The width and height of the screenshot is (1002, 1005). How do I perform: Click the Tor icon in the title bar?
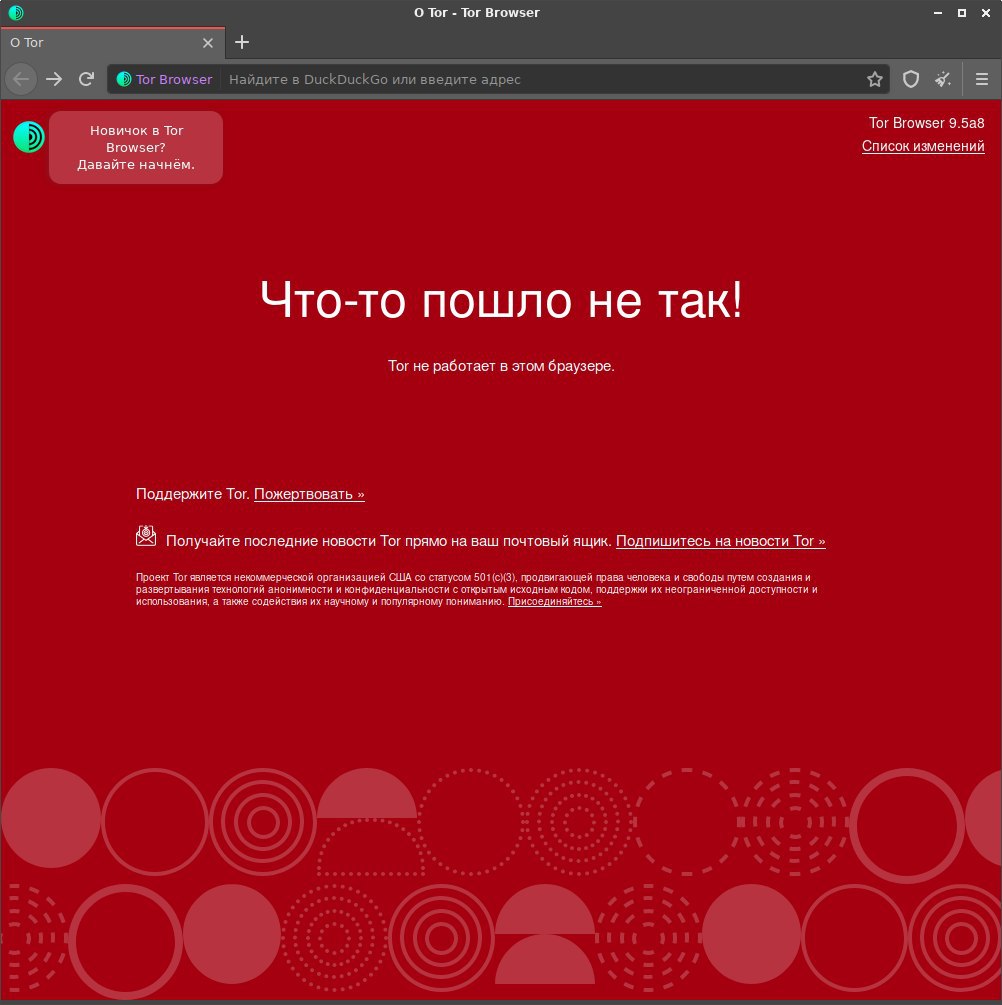[x=16, y=12]
